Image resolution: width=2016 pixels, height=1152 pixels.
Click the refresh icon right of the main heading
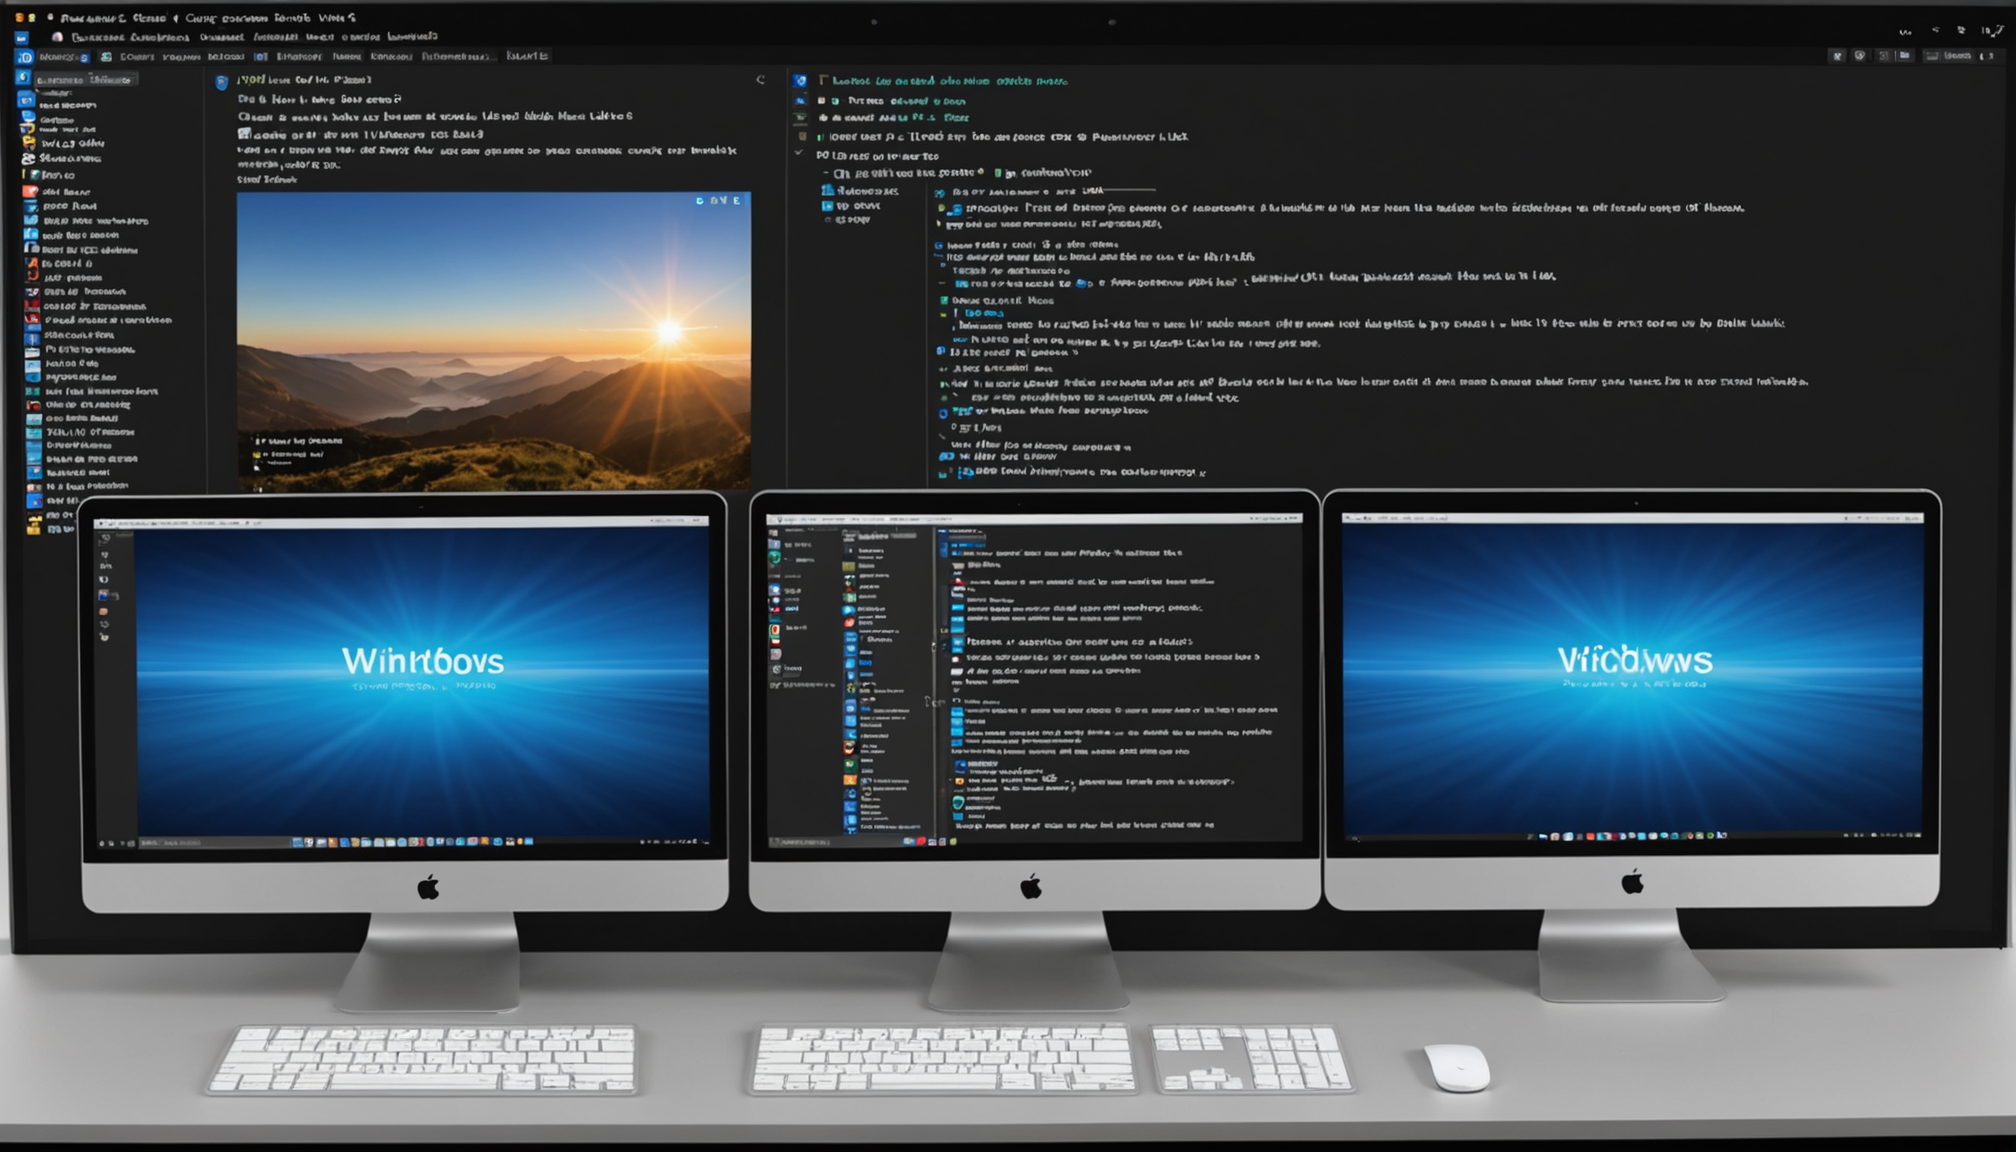pyautogui.click(x=761, y=80)
